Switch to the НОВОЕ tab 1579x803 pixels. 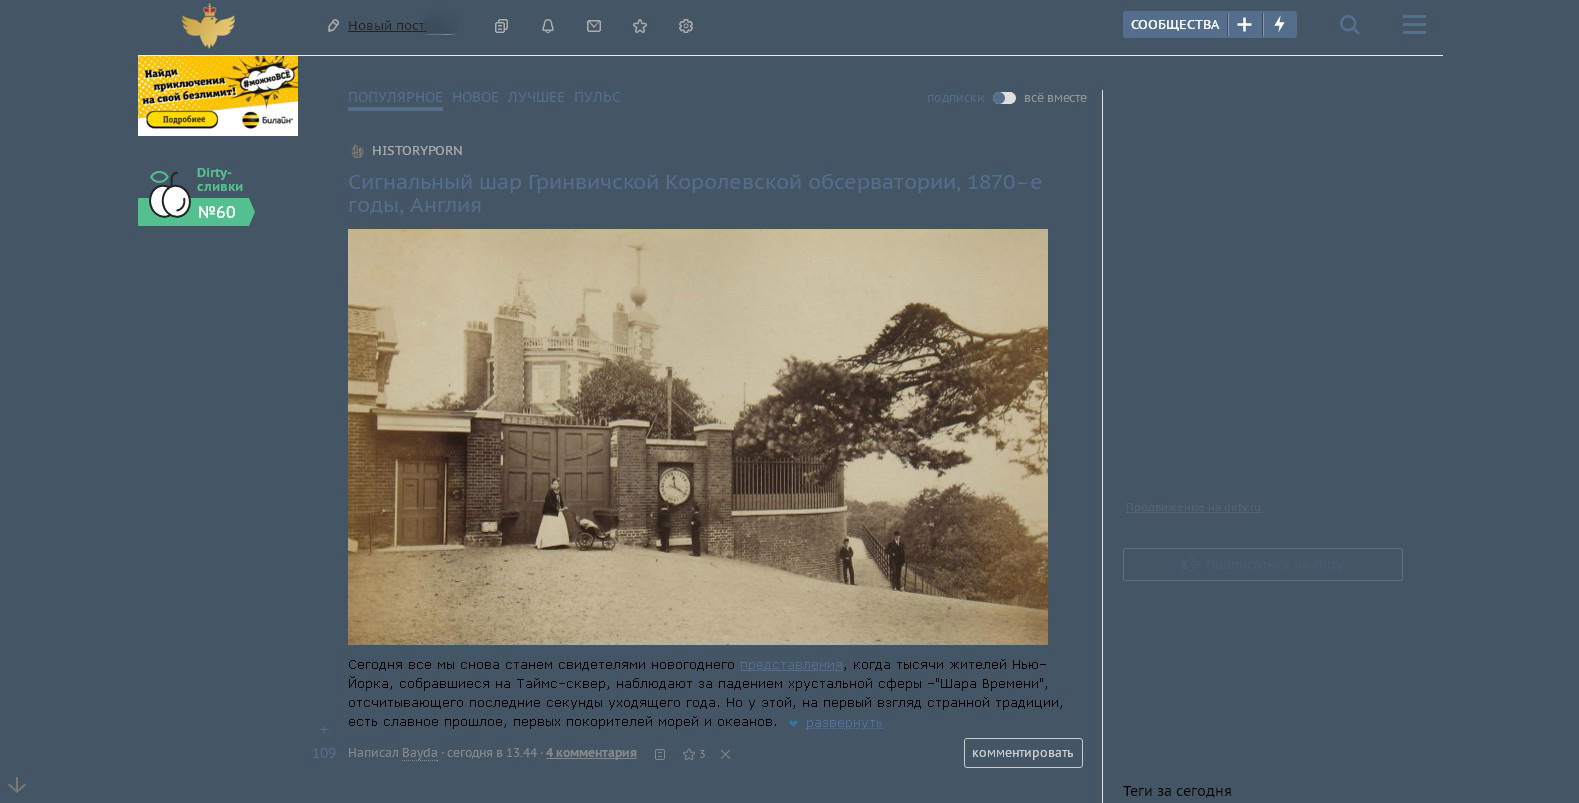point(475,97)
